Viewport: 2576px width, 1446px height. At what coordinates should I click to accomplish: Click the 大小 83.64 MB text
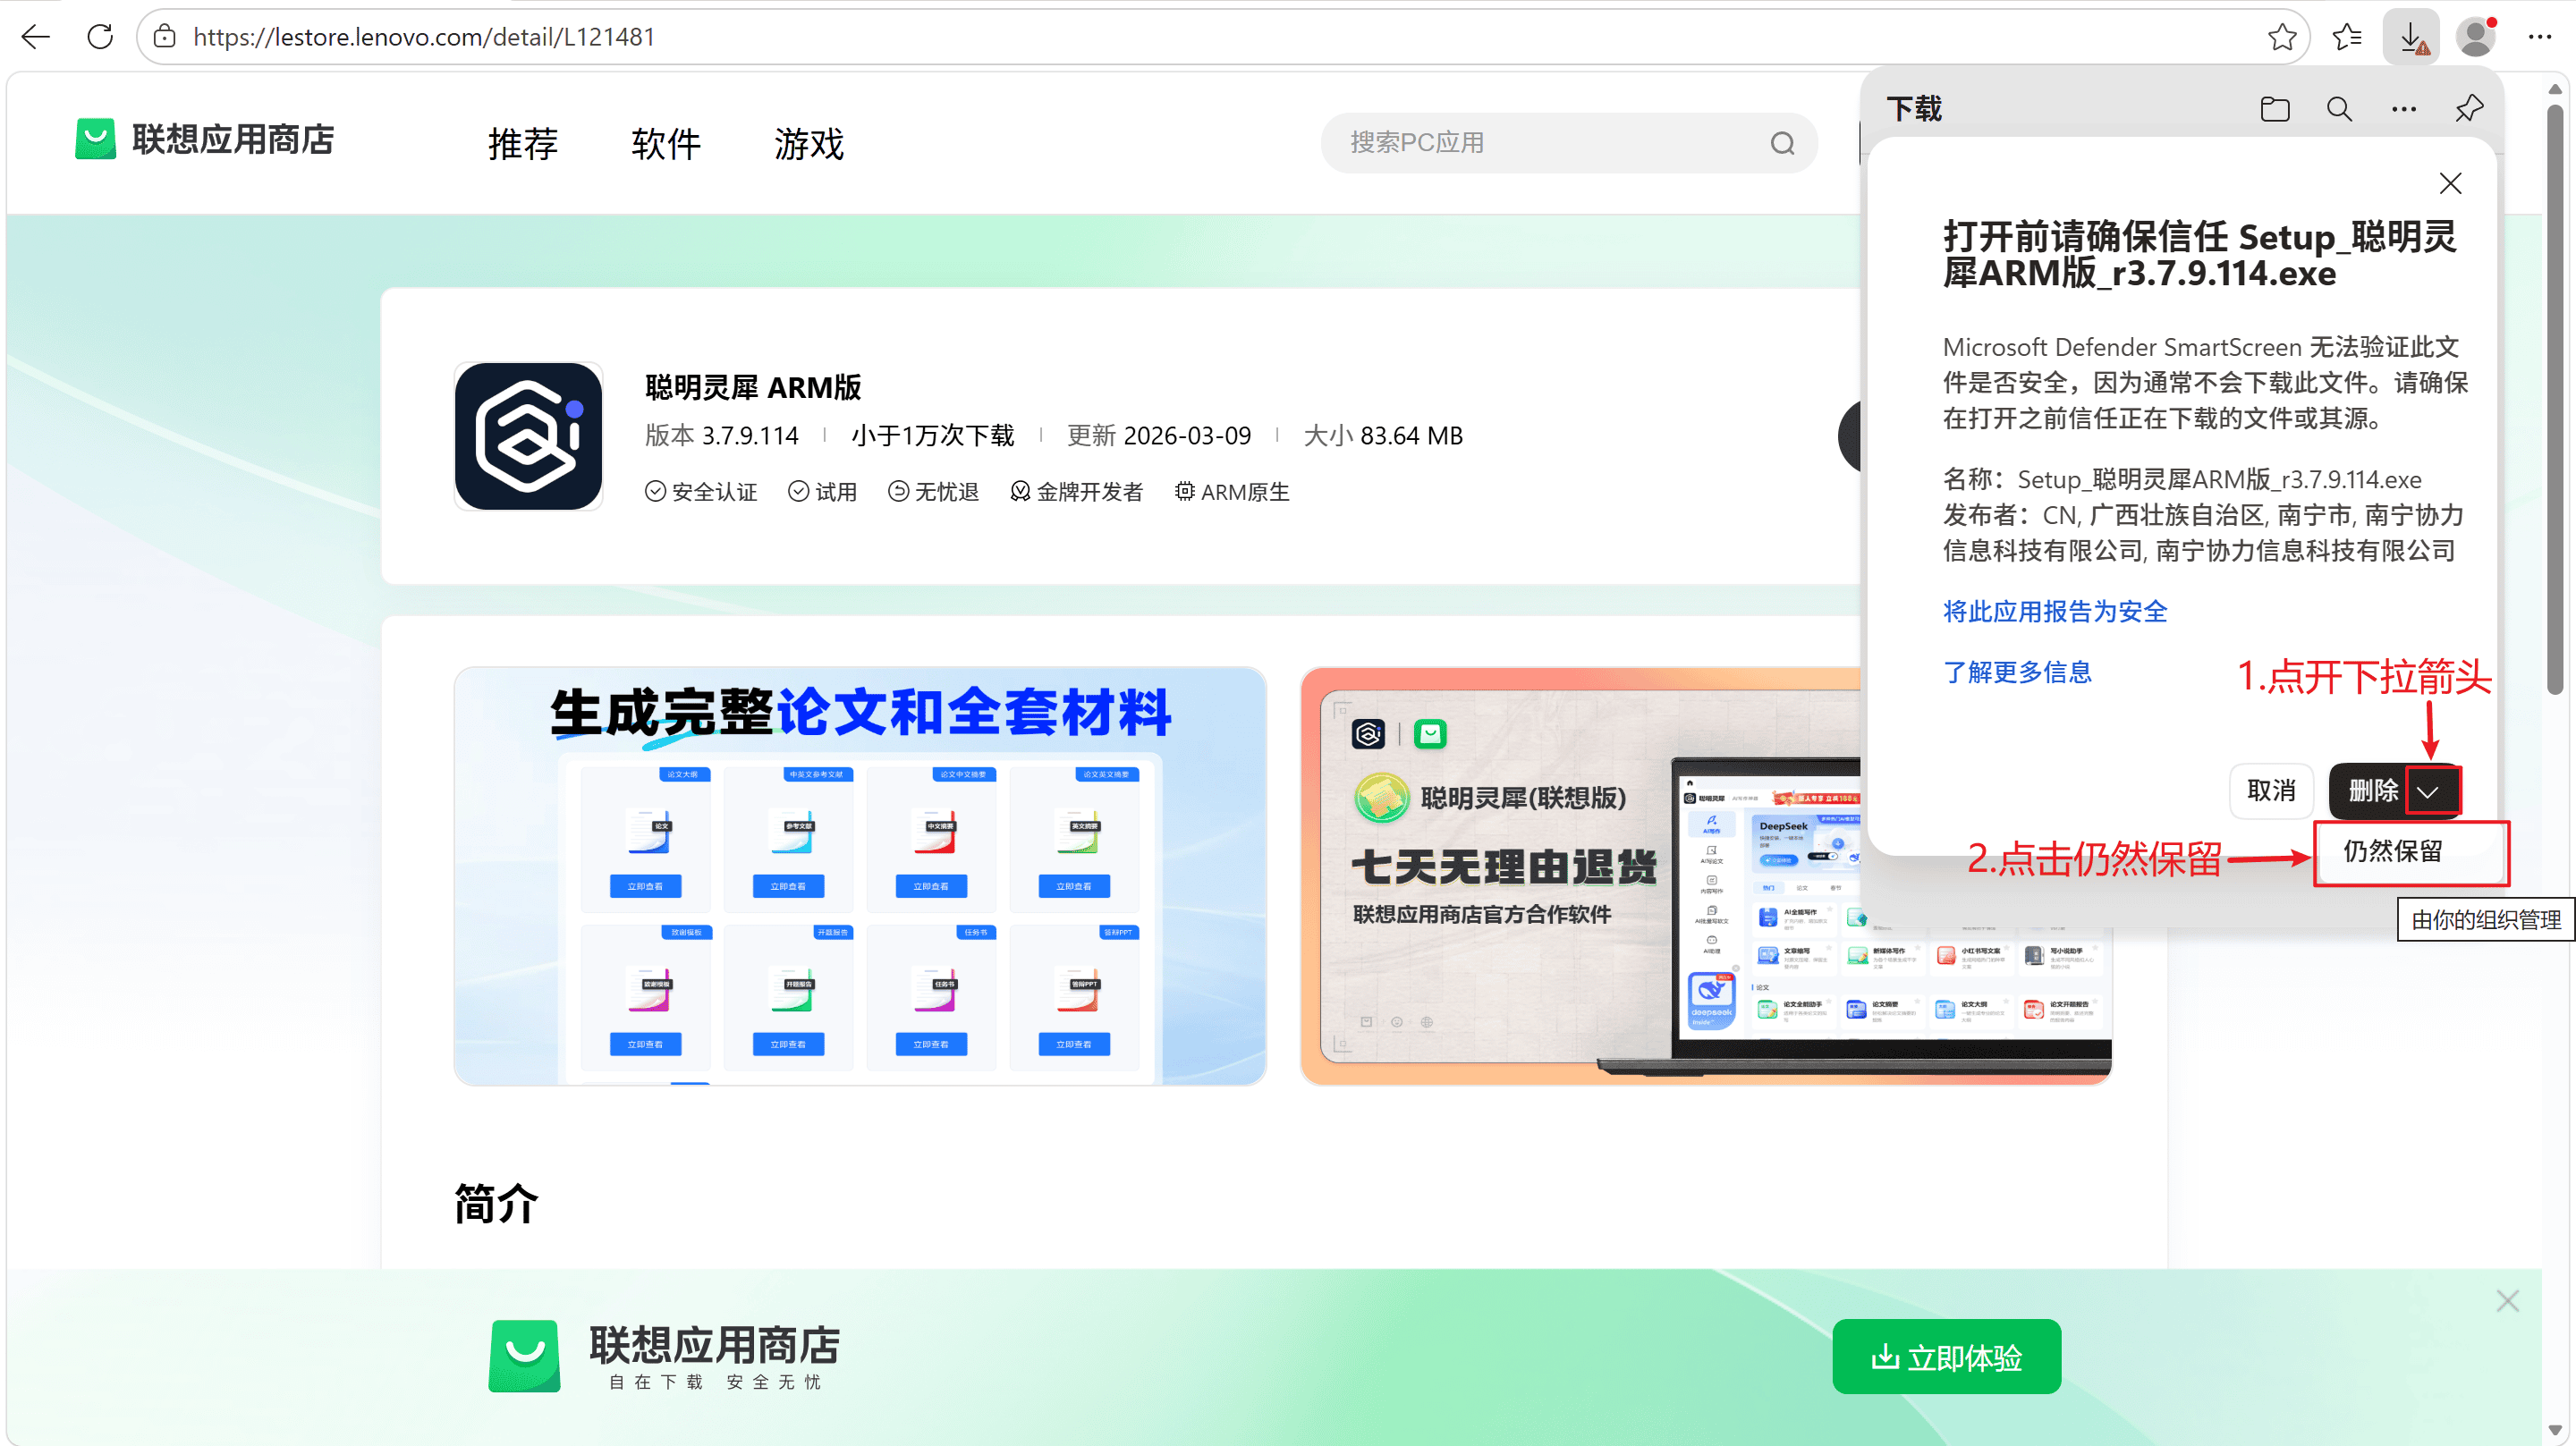1383,436
